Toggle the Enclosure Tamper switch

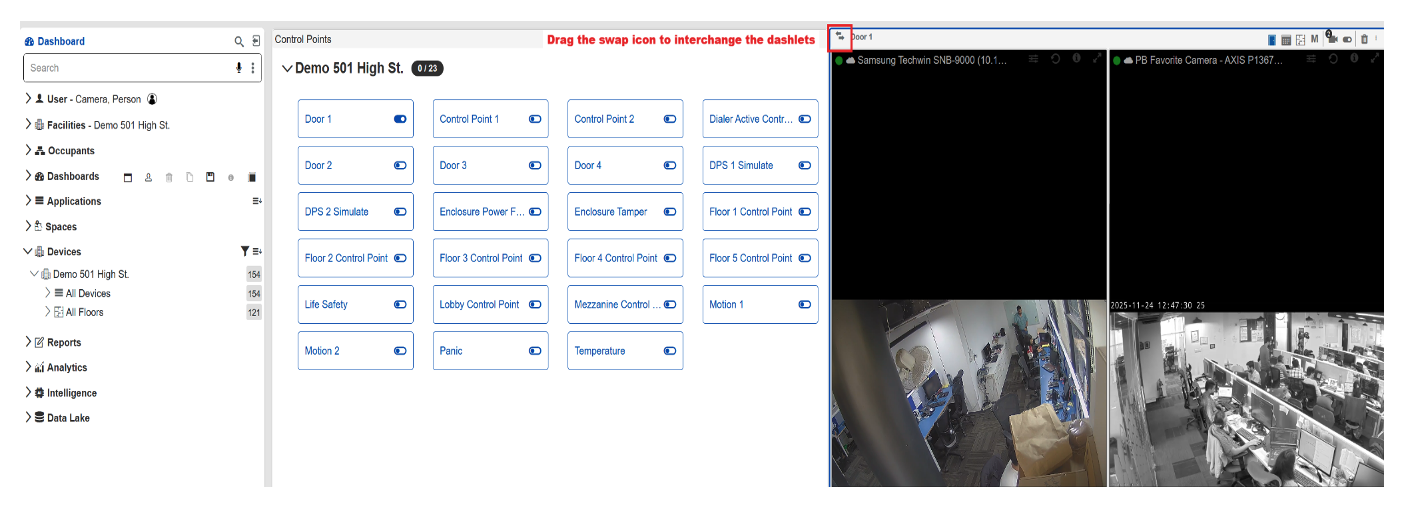tap(670, 212)
